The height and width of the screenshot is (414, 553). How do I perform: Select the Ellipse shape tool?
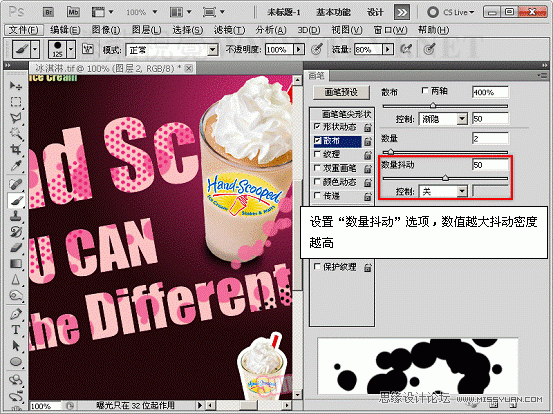[16, 362]
